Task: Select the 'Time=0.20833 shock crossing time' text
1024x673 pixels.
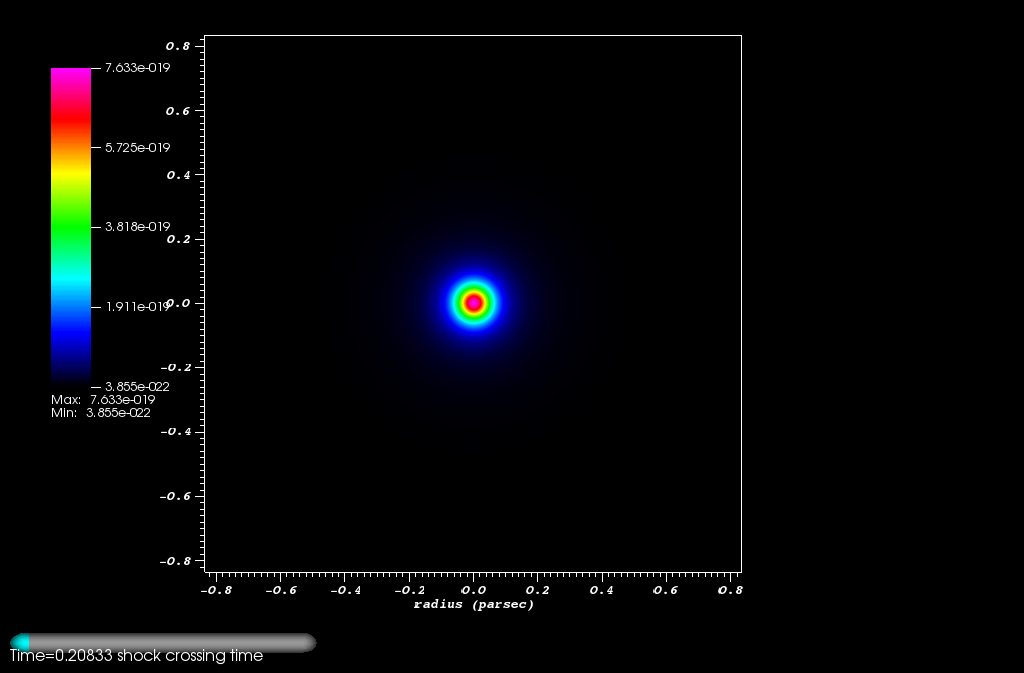Action: click(136, 655)
